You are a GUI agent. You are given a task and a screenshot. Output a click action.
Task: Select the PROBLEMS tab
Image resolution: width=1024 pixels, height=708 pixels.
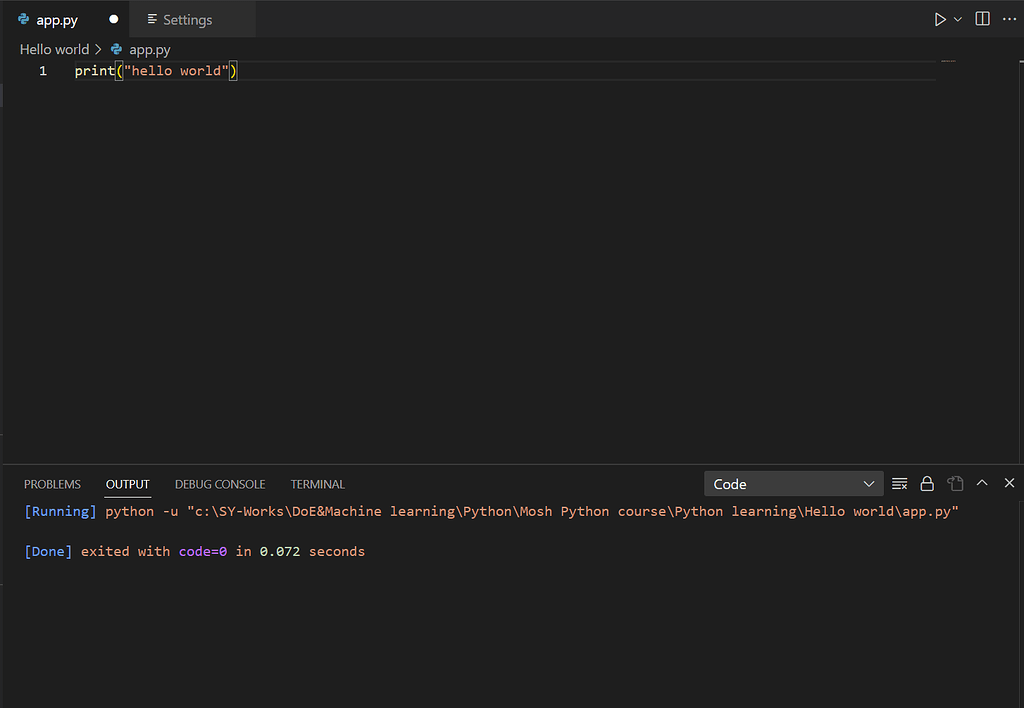click(52, 484)
